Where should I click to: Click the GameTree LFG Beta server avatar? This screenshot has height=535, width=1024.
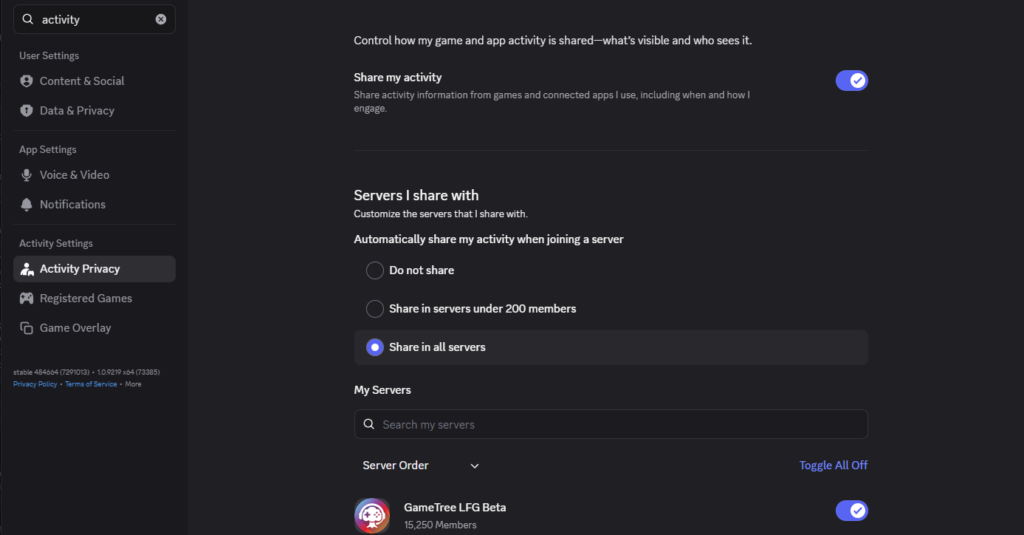point(372,515)
